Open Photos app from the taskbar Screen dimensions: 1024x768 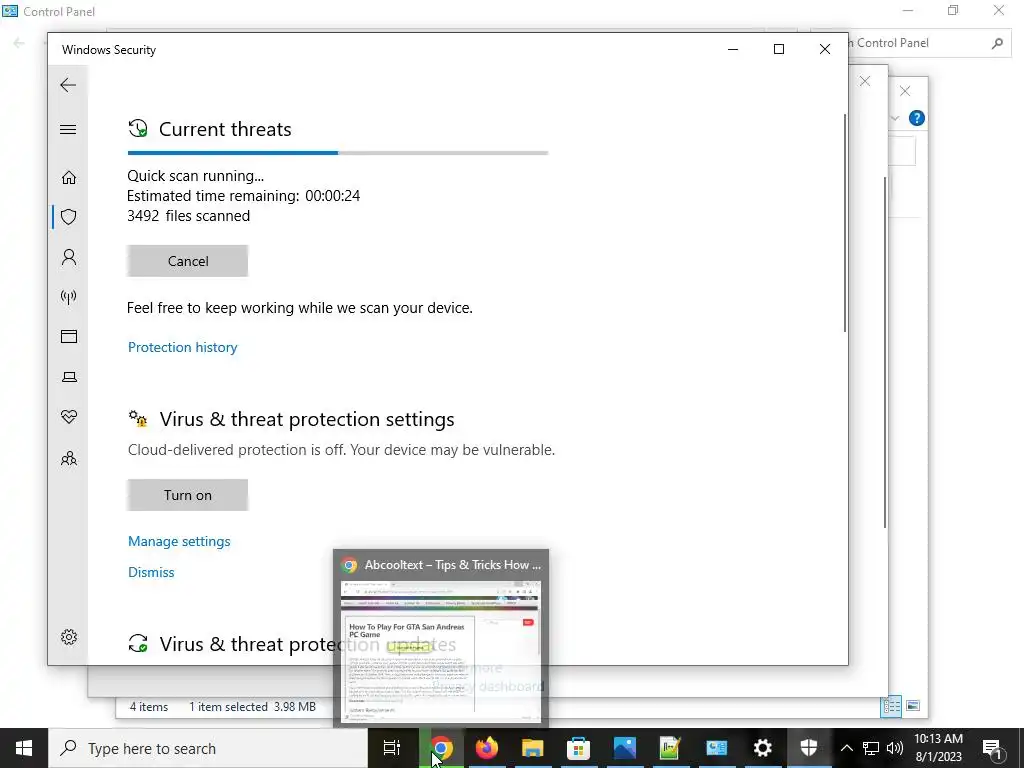click(624, 748)
